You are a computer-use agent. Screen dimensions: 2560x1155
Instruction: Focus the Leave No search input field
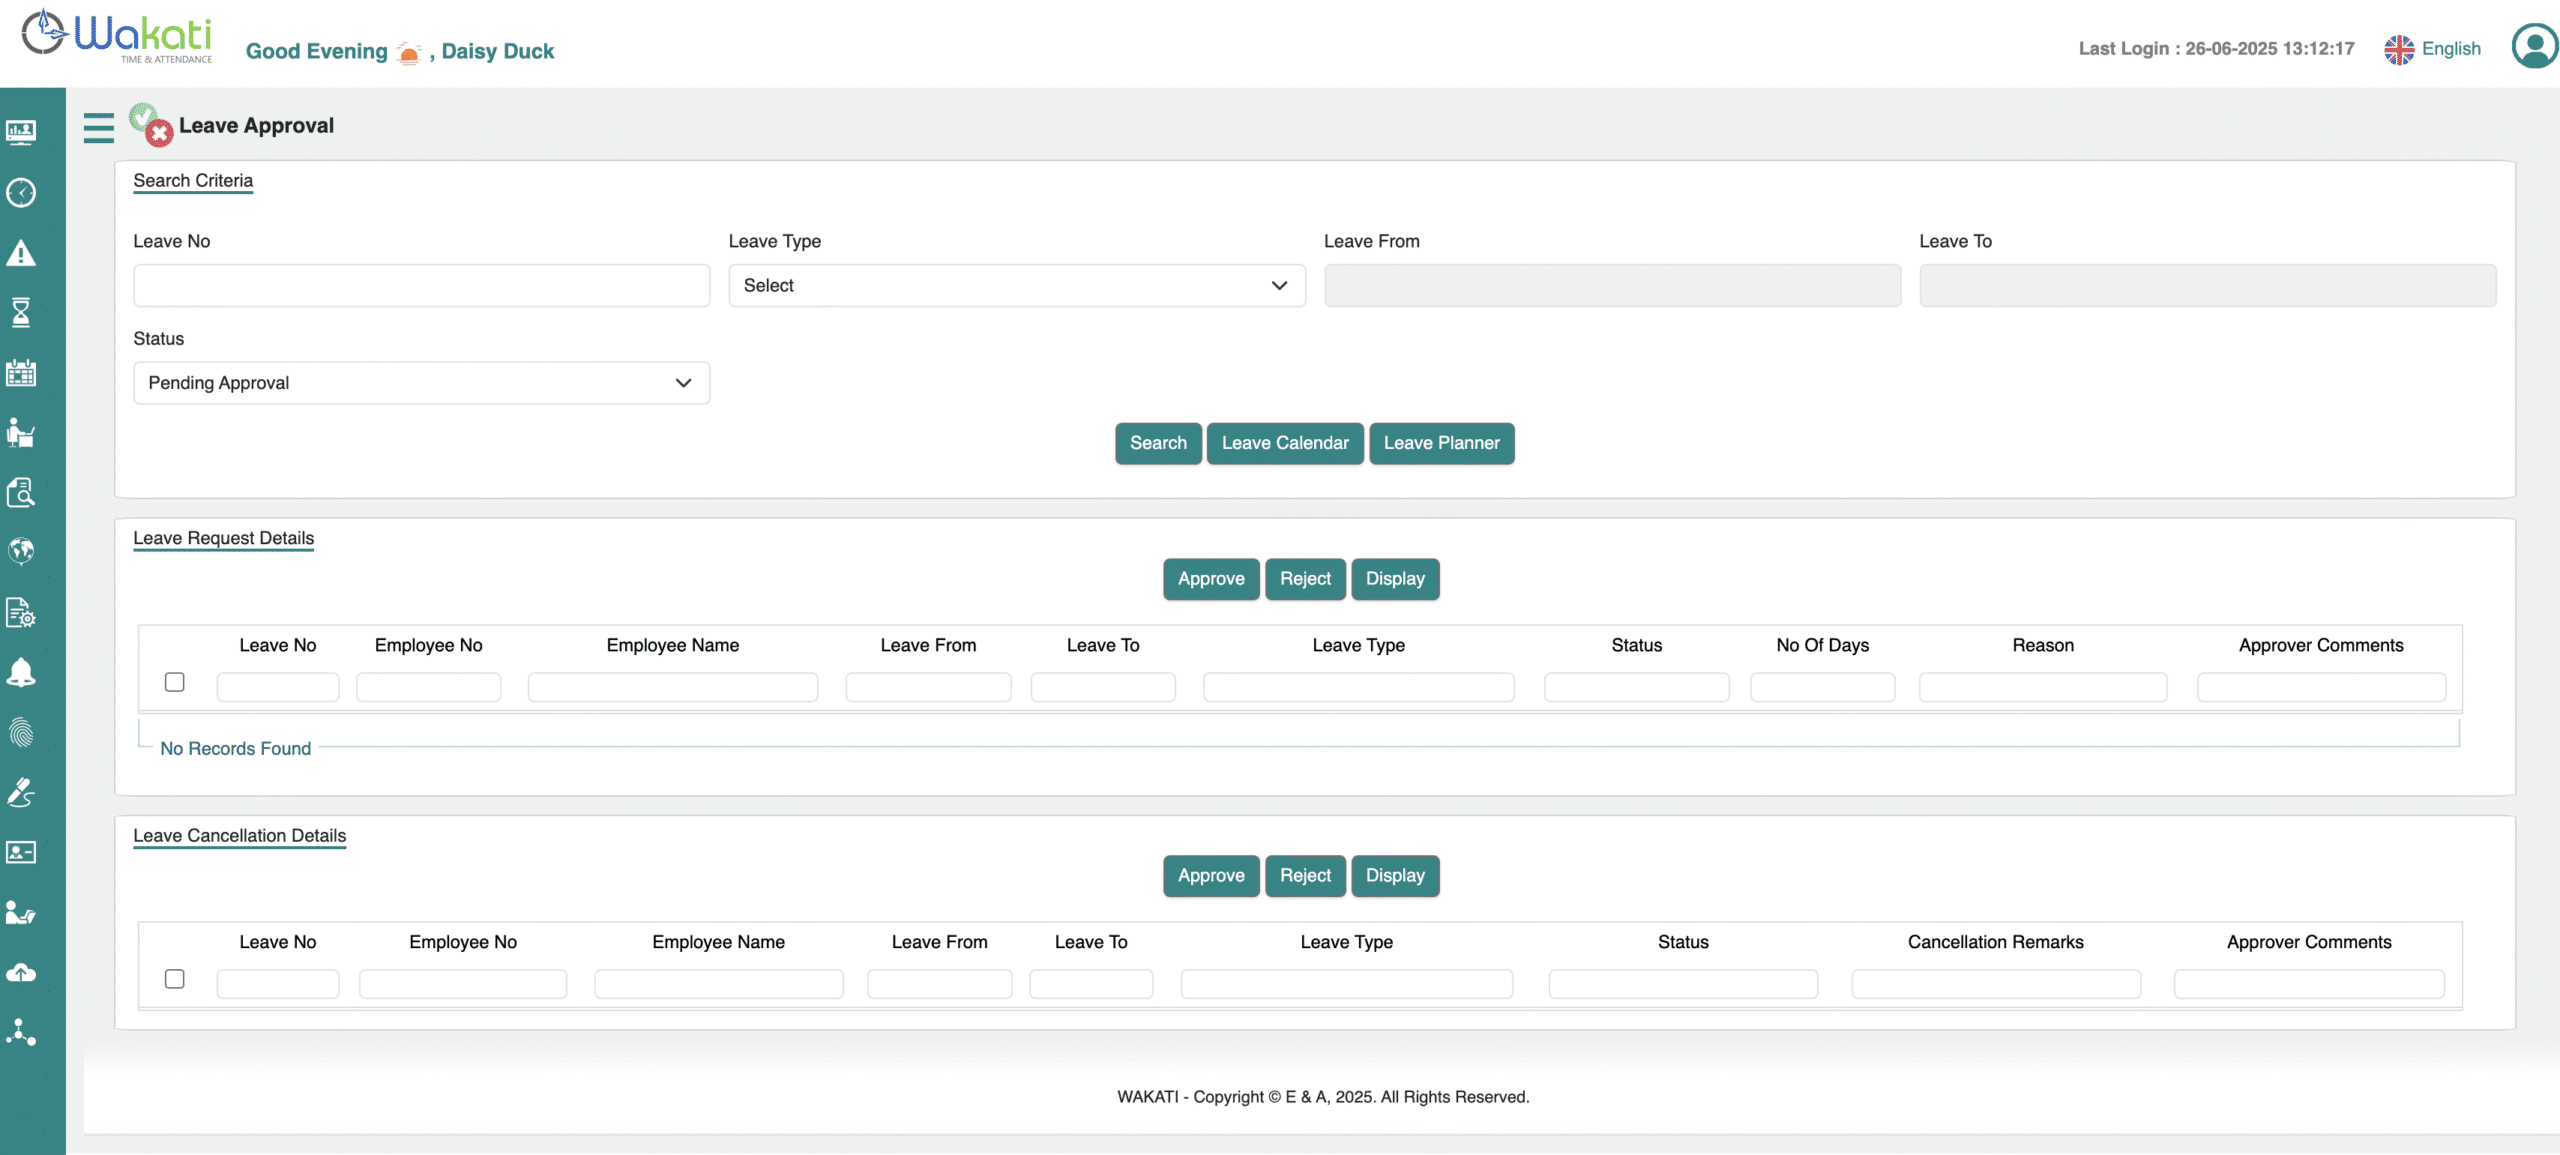pos(421,286)
